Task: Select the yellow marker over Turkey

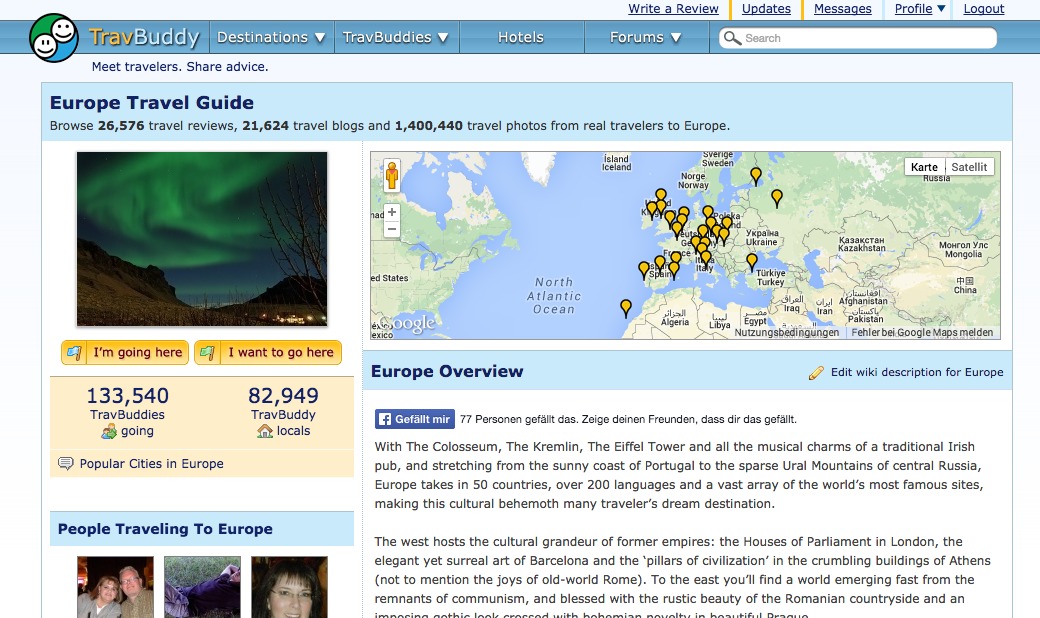Action: coord(752,261)
